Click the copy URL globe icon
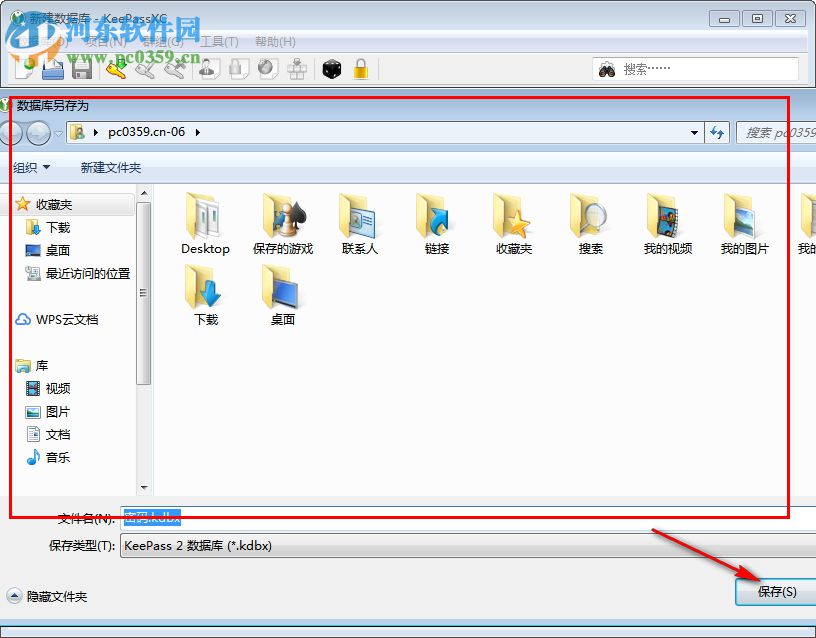The width and height of the screenshot is (816, 638). tap(268, 69)
